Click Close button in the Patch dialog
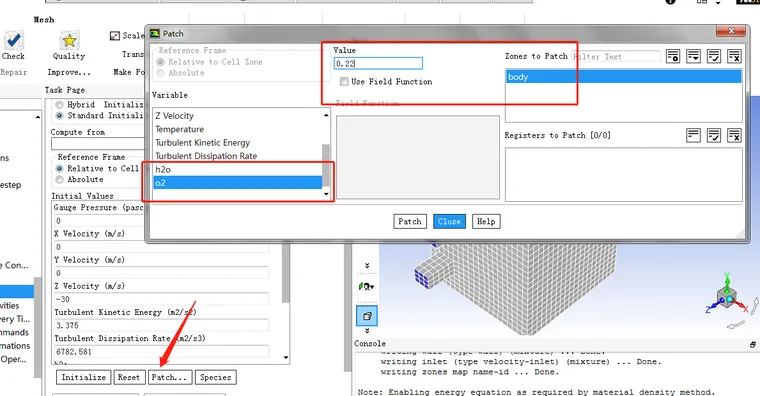760x396 pixels. pos(449,222)
